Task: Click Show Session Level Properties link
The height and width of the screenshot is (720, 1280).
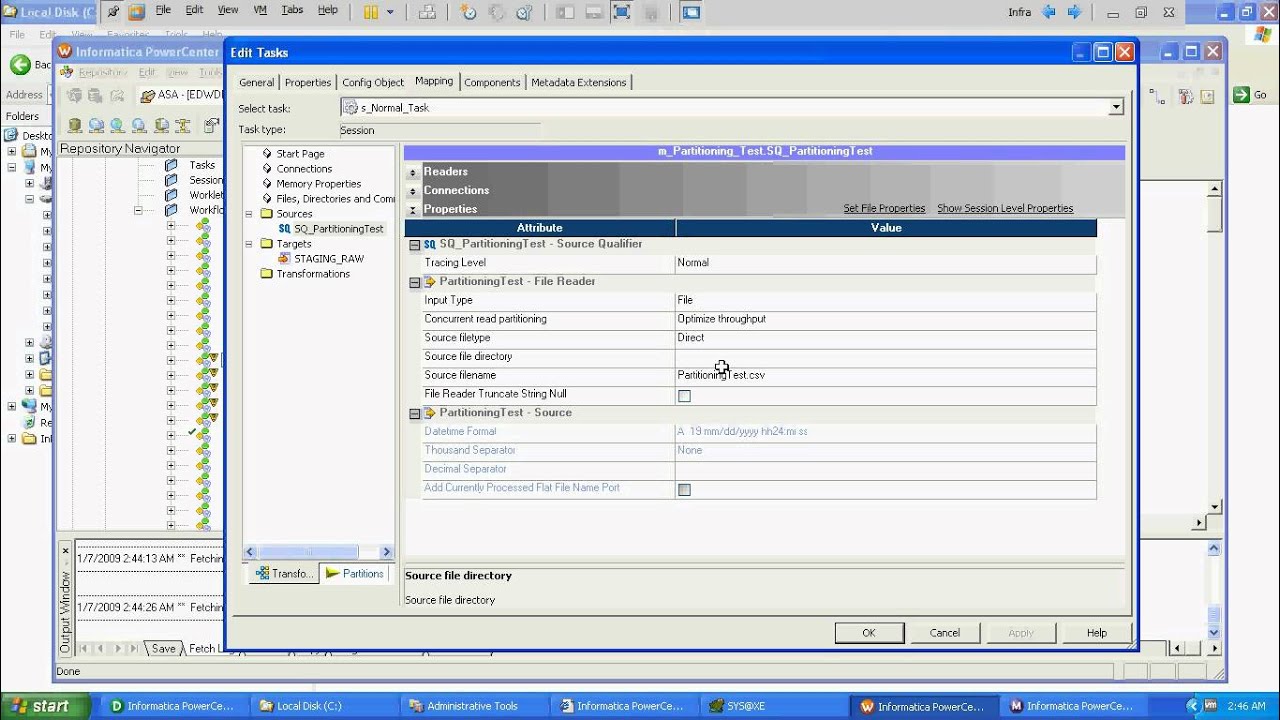Action: (x=1005, y=208)
